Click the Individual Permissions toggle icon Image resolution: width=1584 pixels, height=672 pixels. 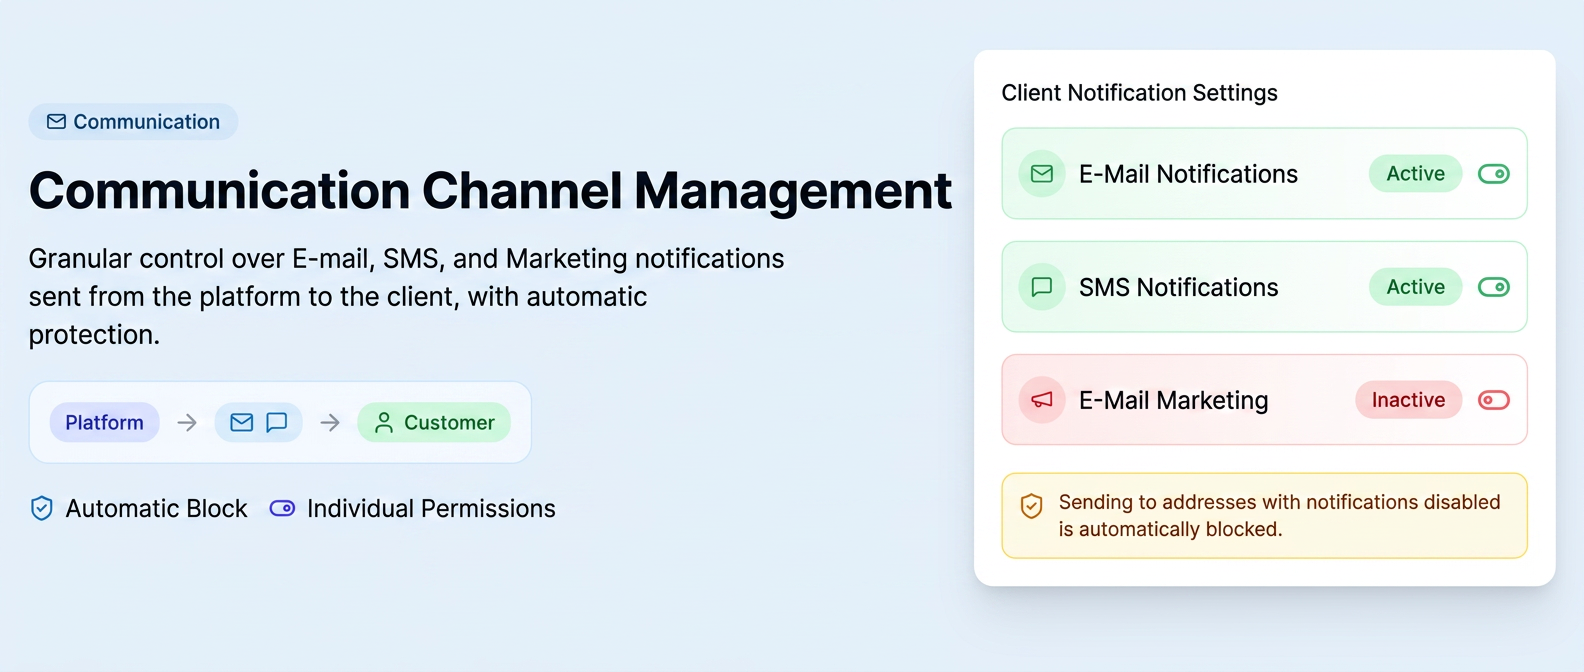(282, 508)
